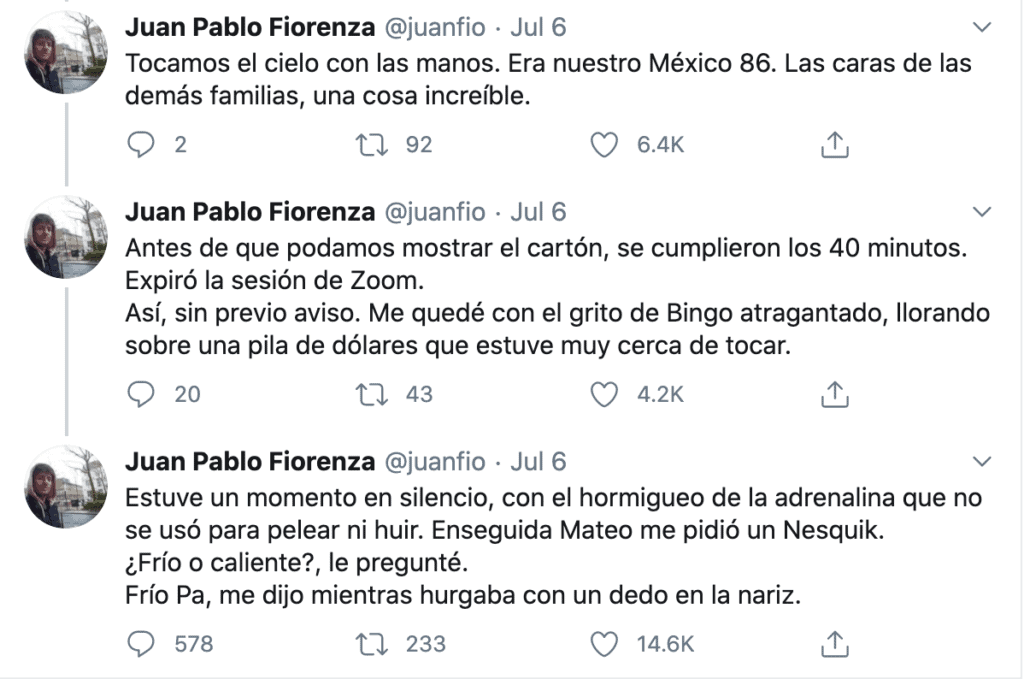
Task: Expand options menu on the Zoom tweet
Action: pos(984,212)
